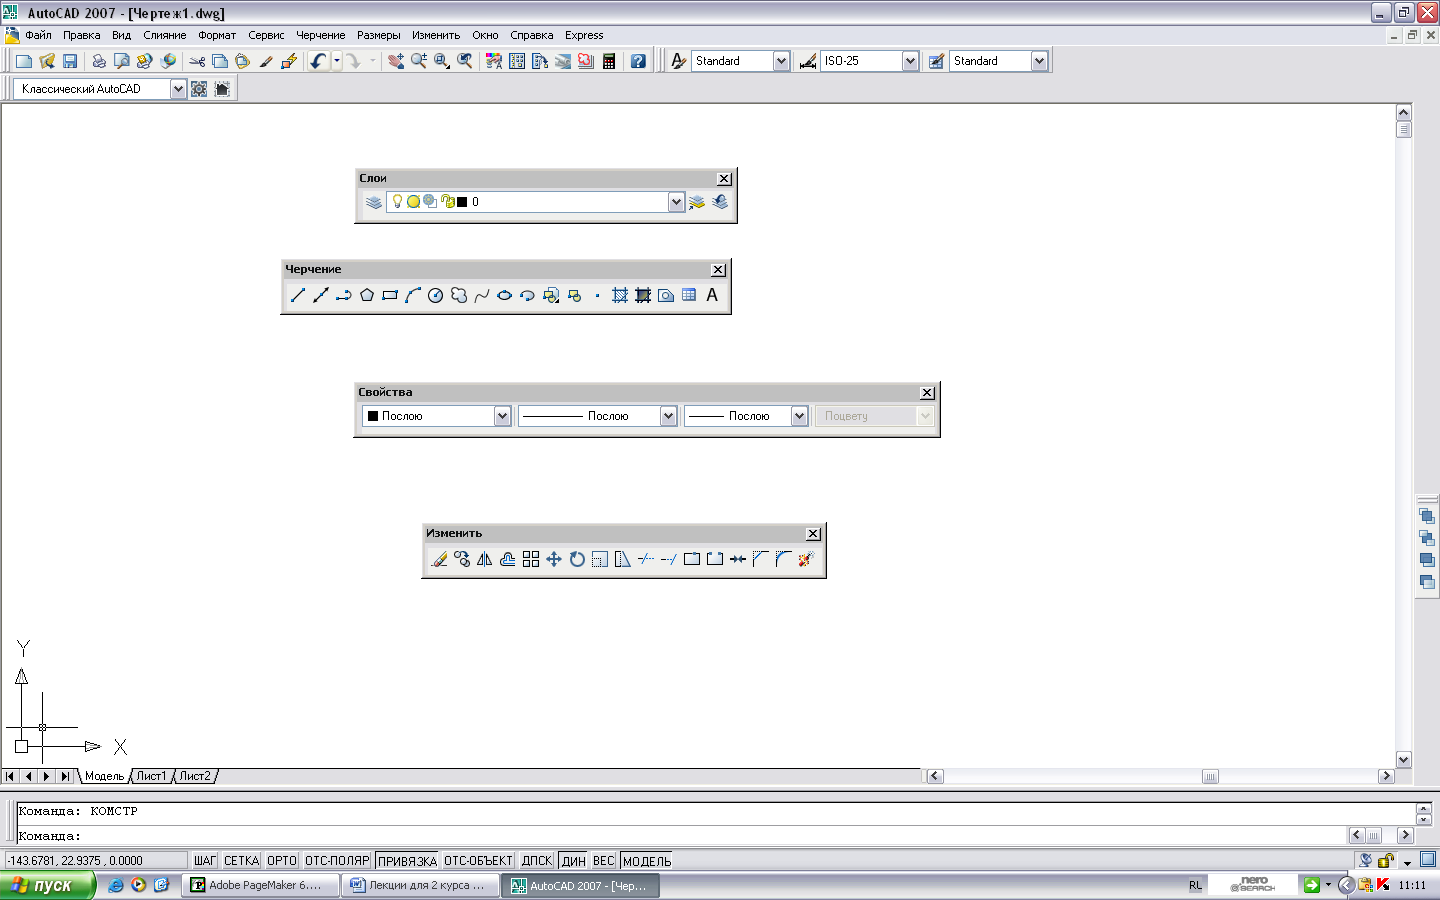Select the Circle drawing tool
This screenshot has width=1440, height=900.
point(435,295)
